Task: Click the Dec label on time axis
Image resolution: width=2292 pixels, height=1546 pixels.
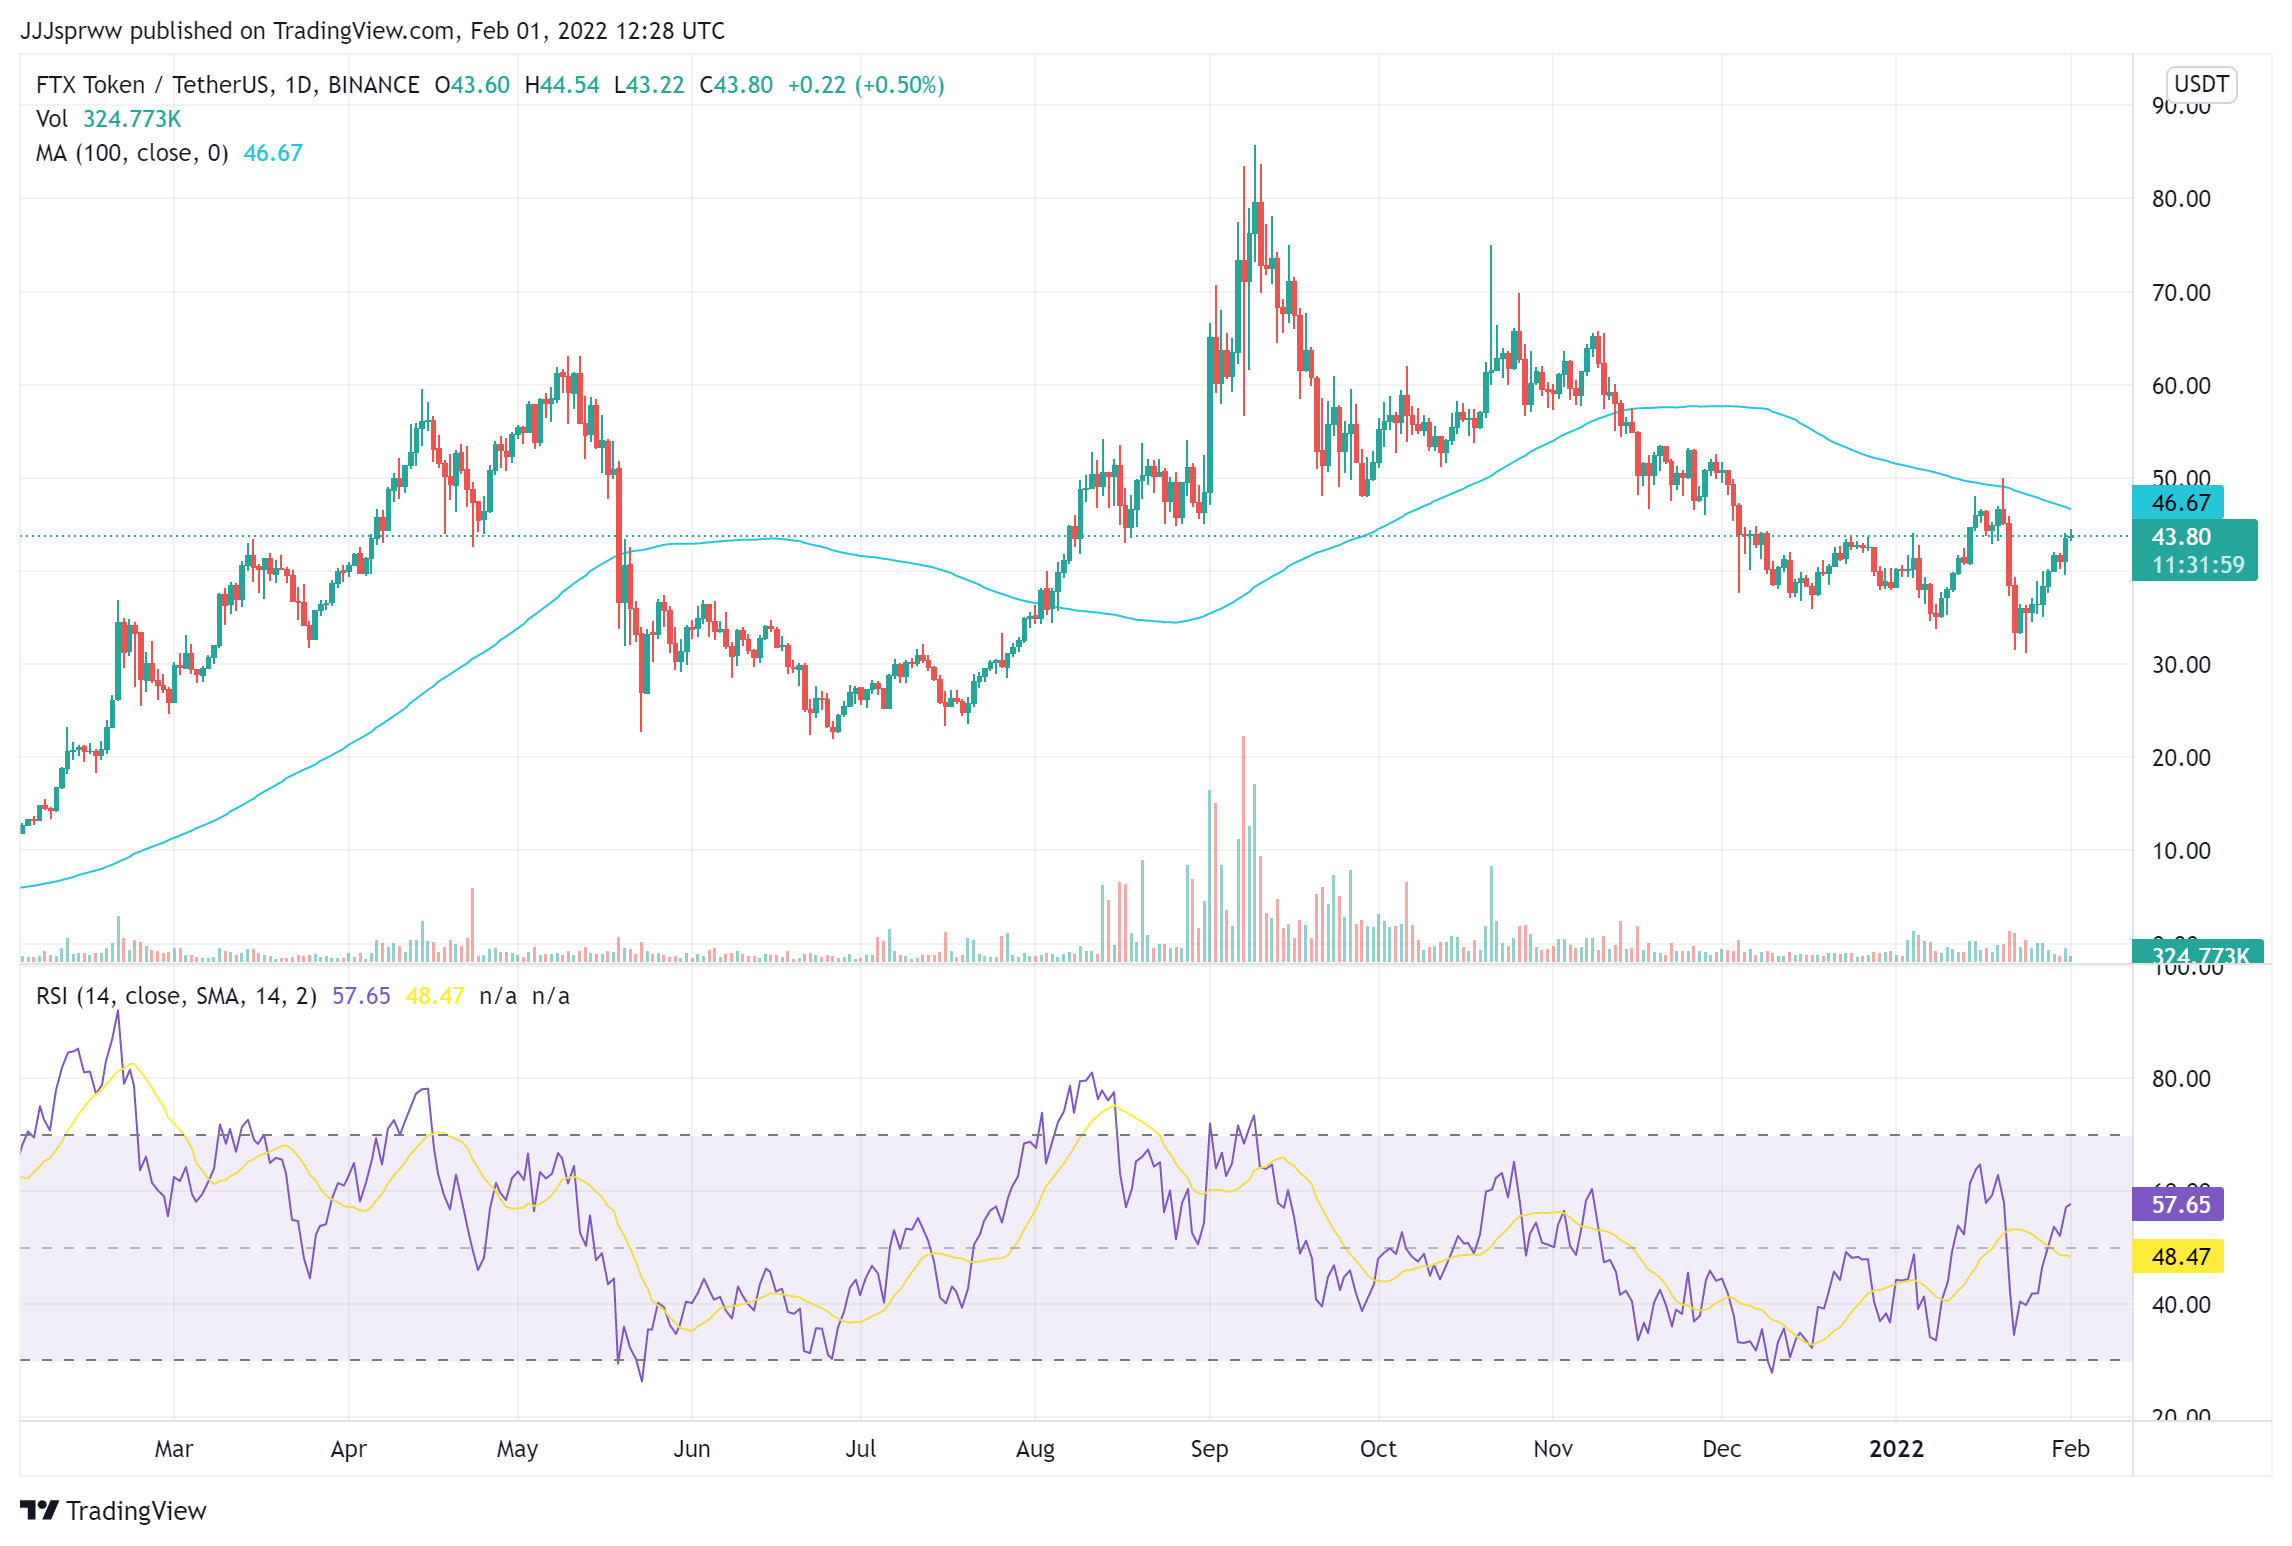Action: [1722, 1449]
